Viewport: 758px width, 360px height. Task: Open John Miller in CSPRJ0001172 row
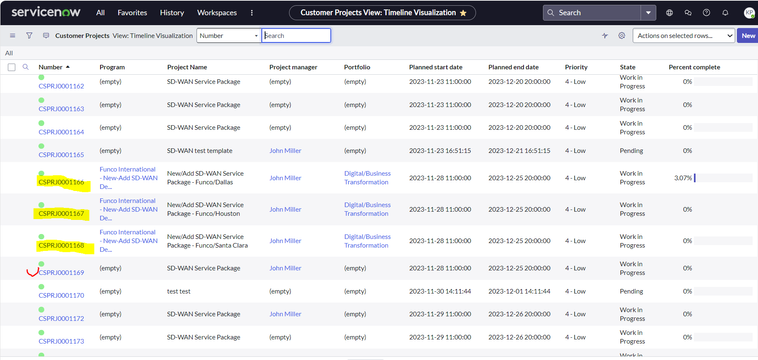[285, 314]
